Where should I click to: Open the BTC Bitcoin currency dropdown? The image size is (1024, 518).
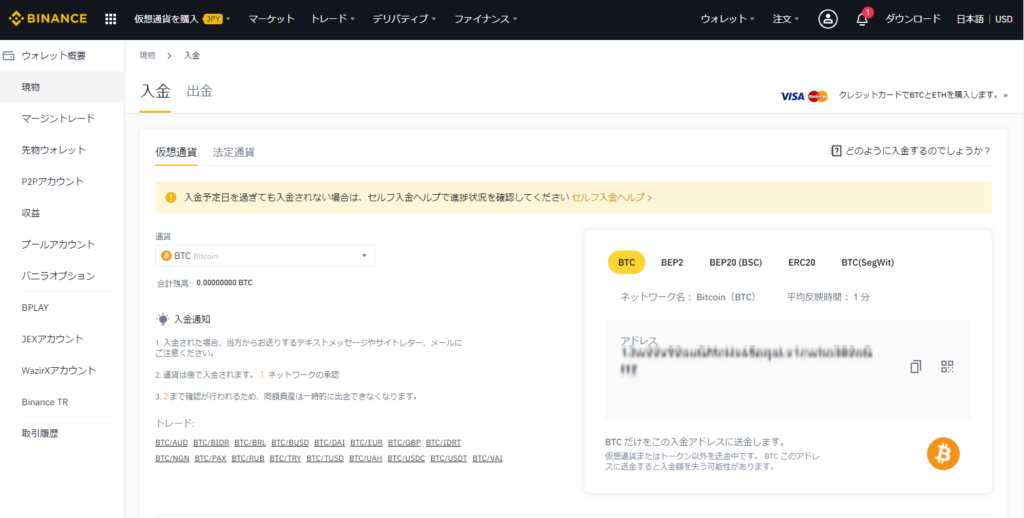pos(265,255)
